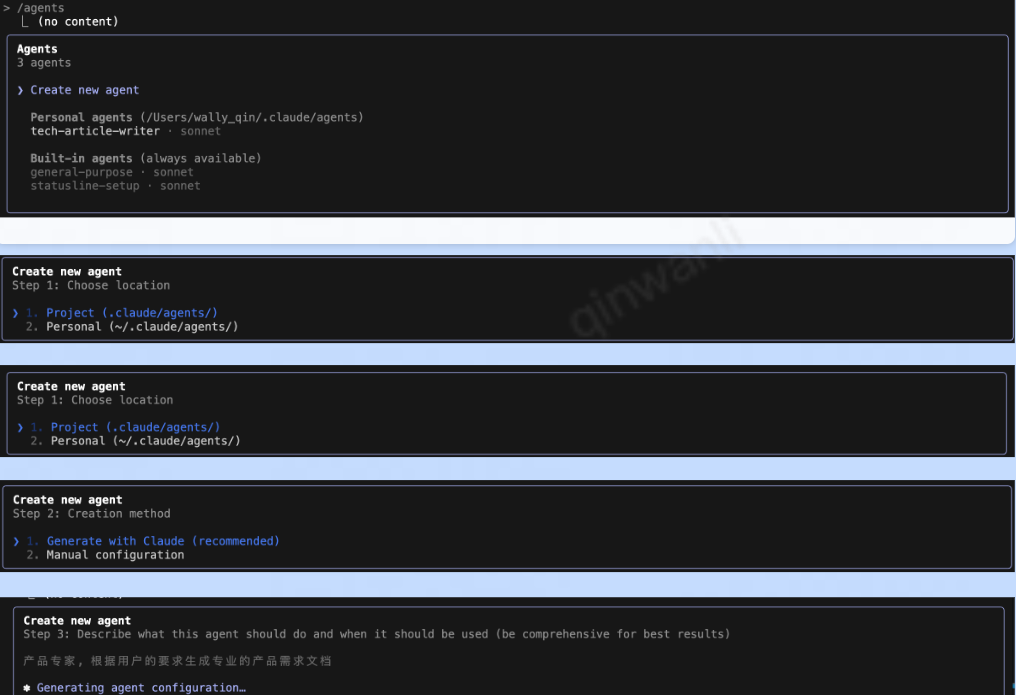Click the spinner icon beside Generating agent configuration
This screenshot has height=695, width=1016.
pos(27,688)
